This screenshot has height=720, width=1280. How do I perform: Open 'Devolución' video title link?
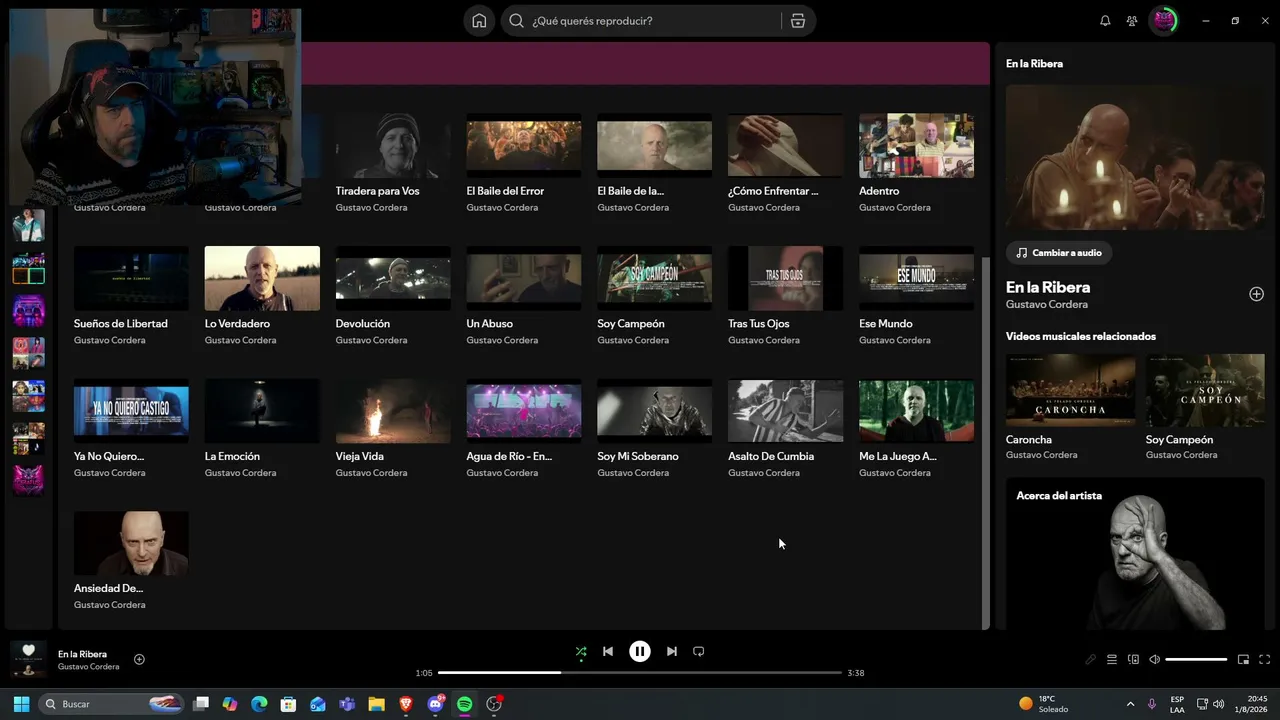point(363,324)
